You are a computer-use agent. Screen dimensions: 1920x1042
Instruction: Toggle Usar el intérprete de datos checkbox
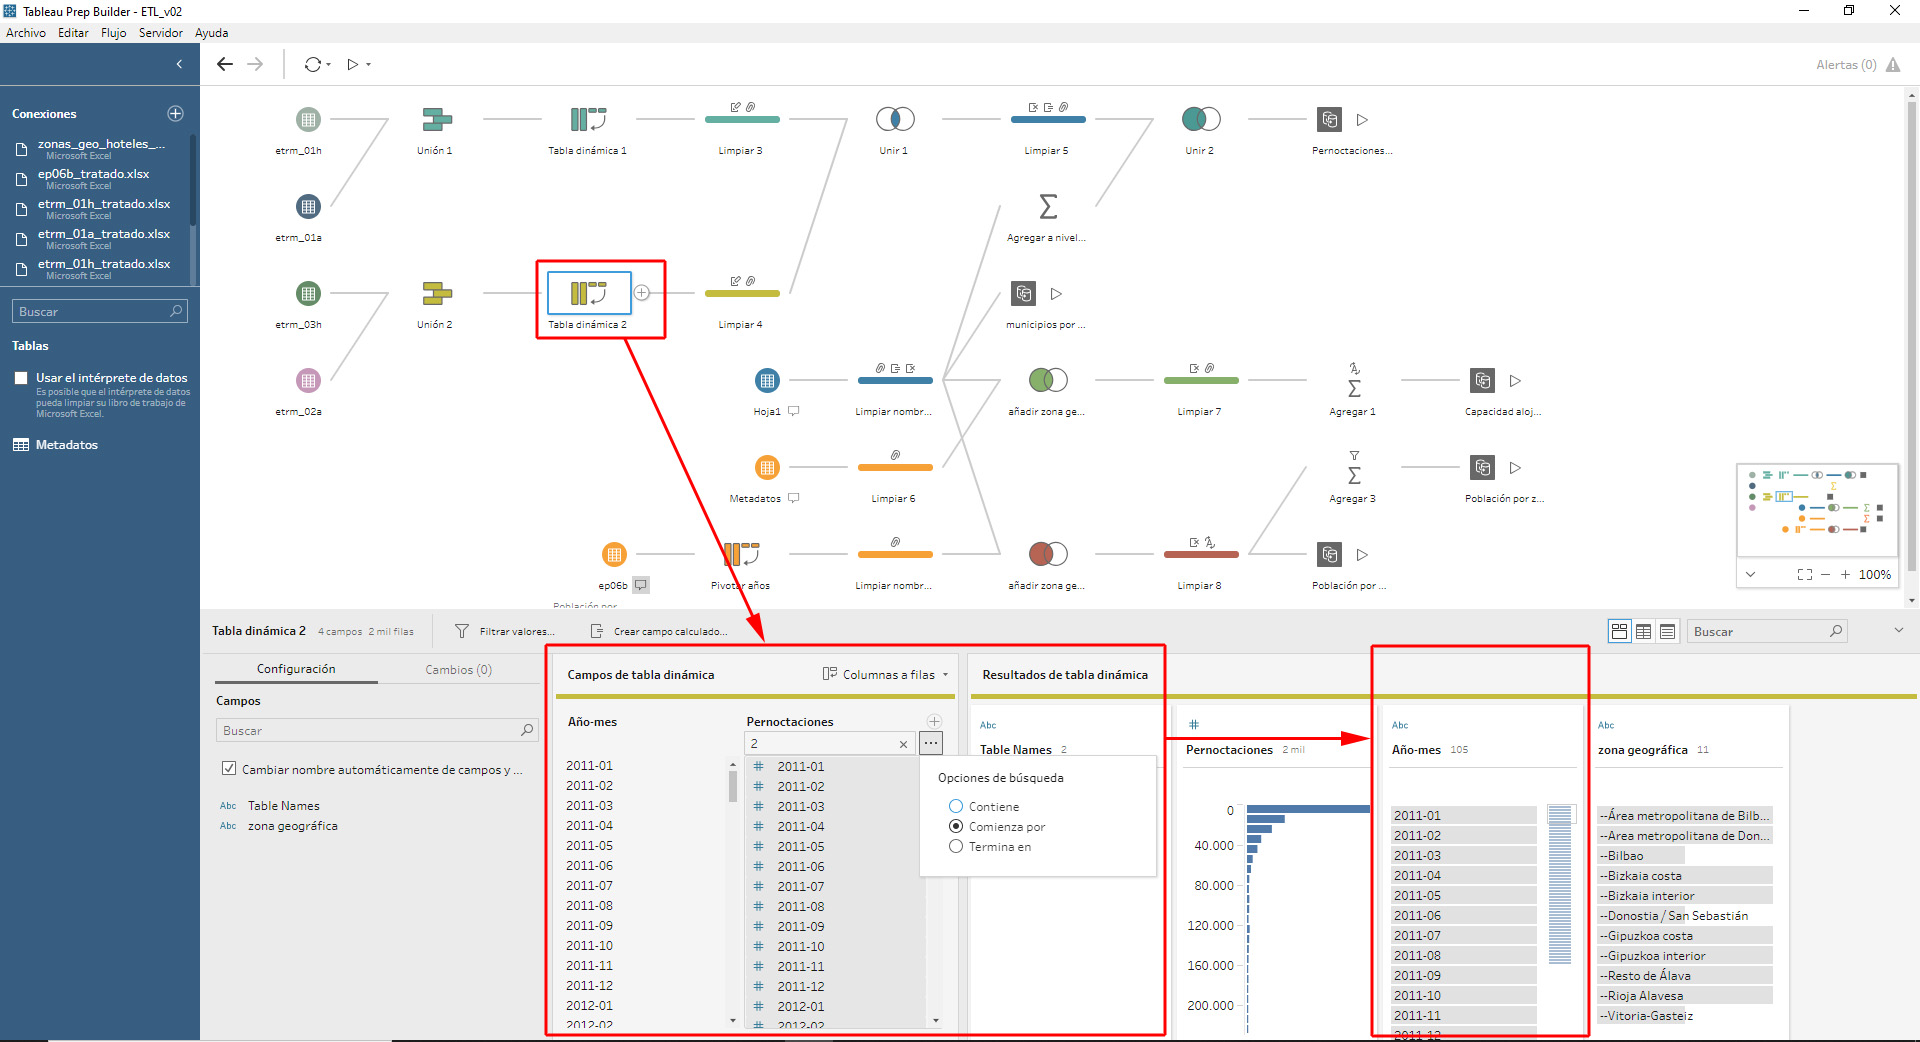point(21,378)
